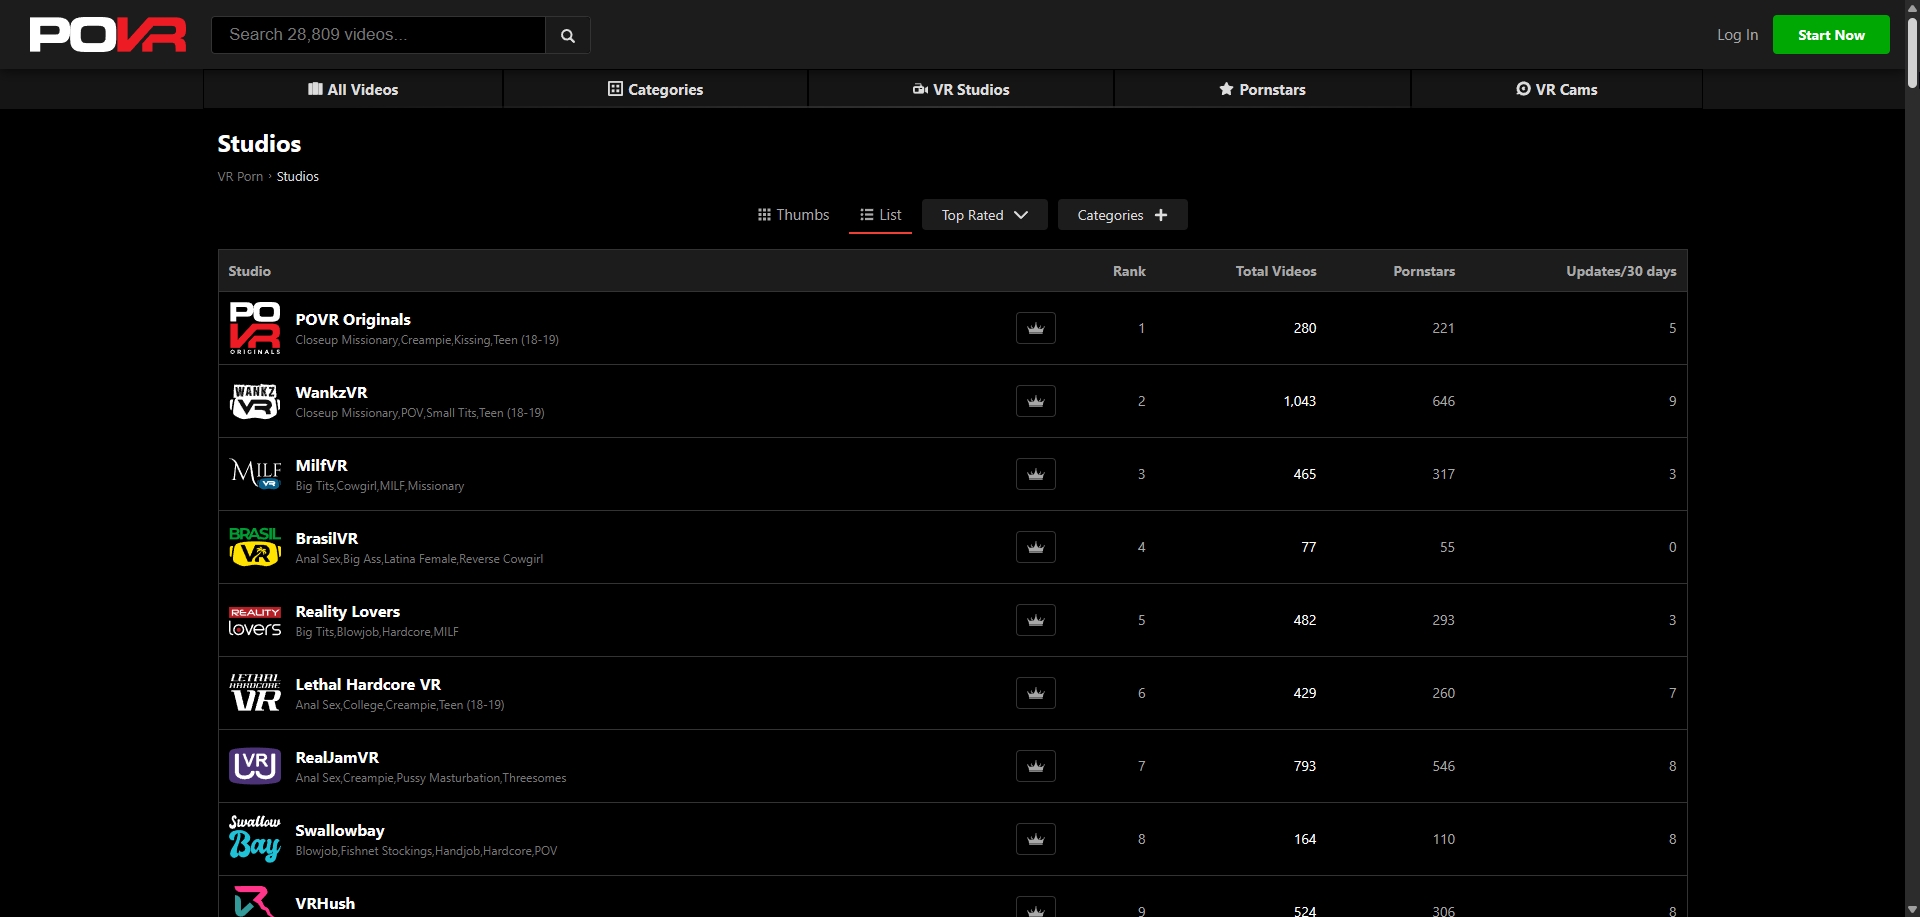The width and height of the screenshot is (1920, 917).
Task: Expand the Categories filter
Action: [1122, 215]
